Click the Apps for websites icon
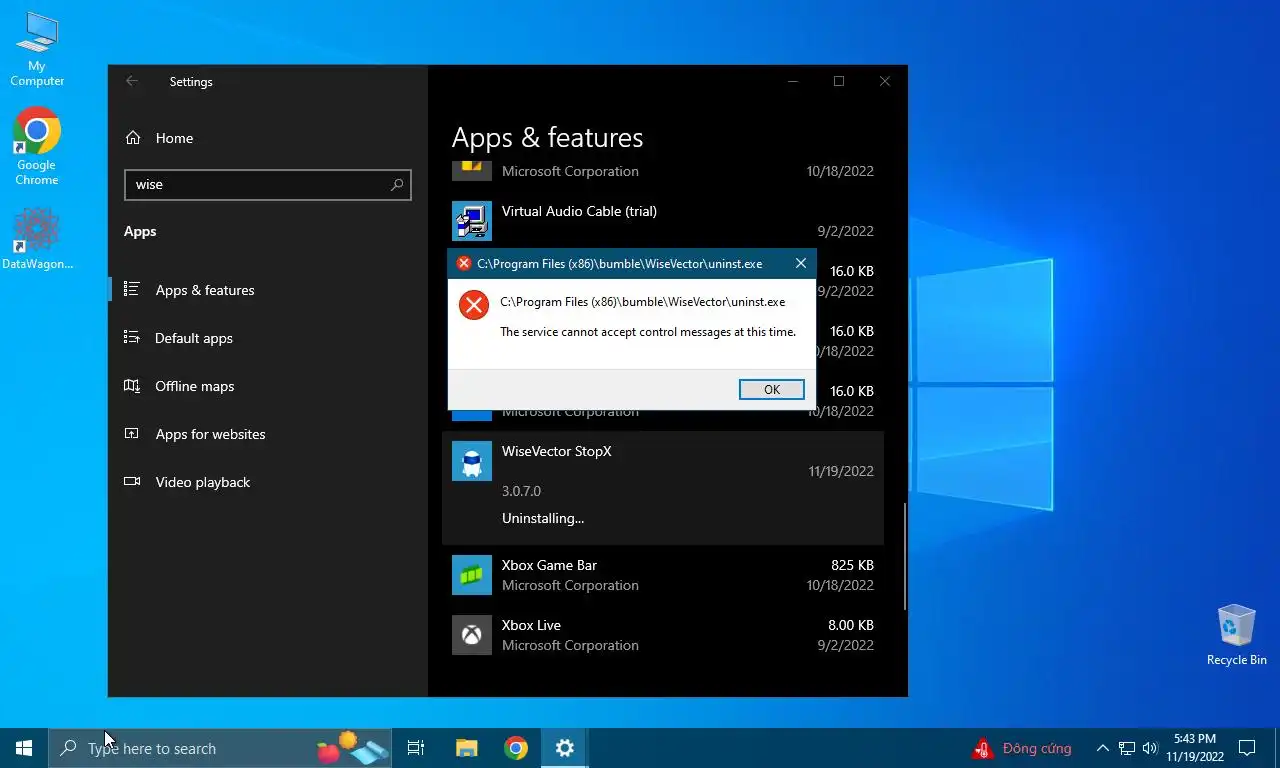The height and width of the screenshot is (768, 1280). [131, 433]
